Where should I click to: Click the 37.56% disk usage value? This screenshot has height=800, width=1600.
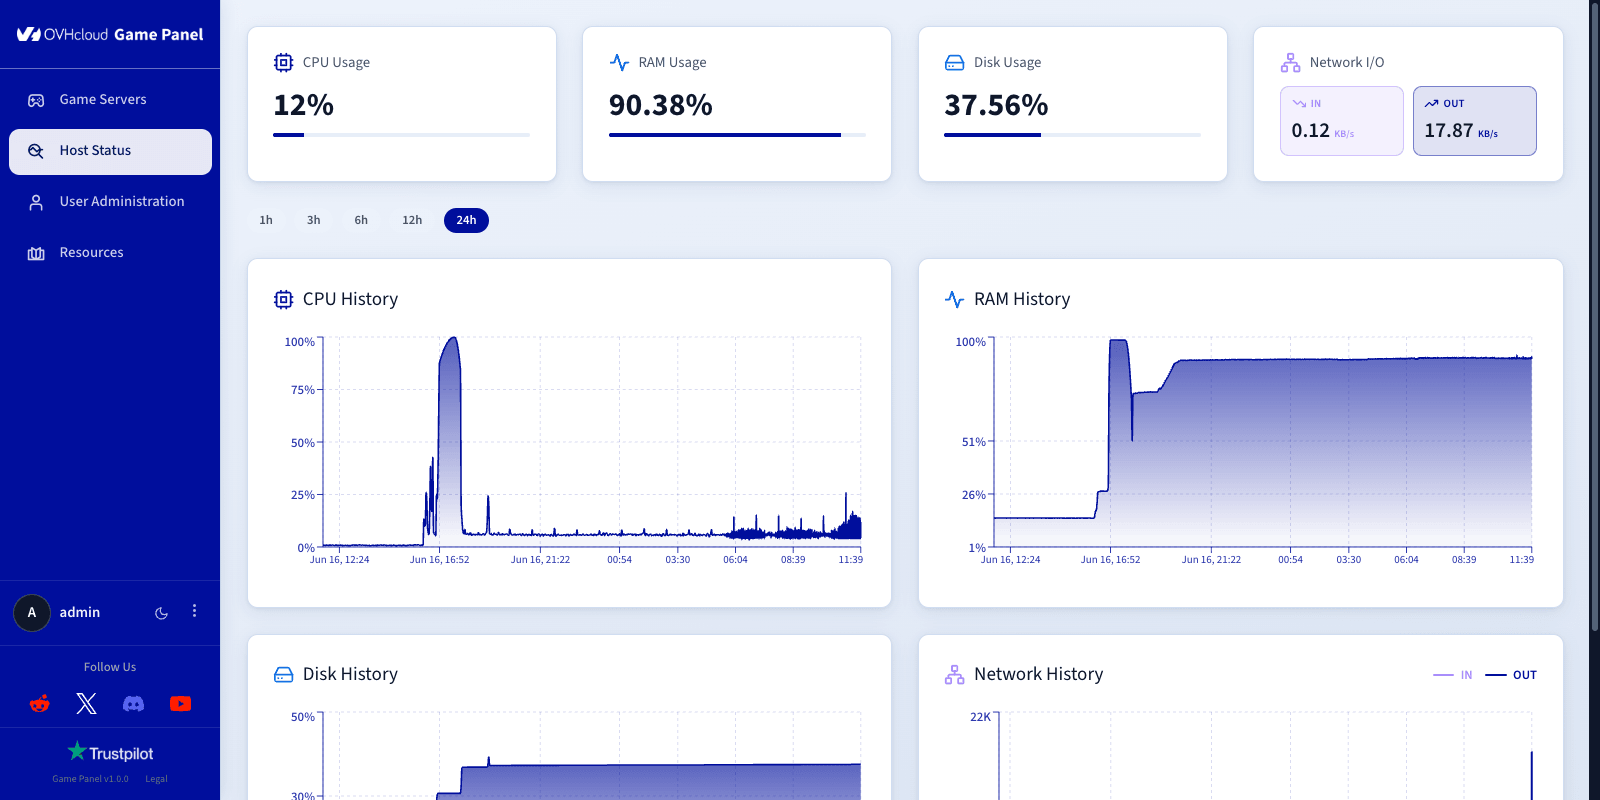point(996,105)
